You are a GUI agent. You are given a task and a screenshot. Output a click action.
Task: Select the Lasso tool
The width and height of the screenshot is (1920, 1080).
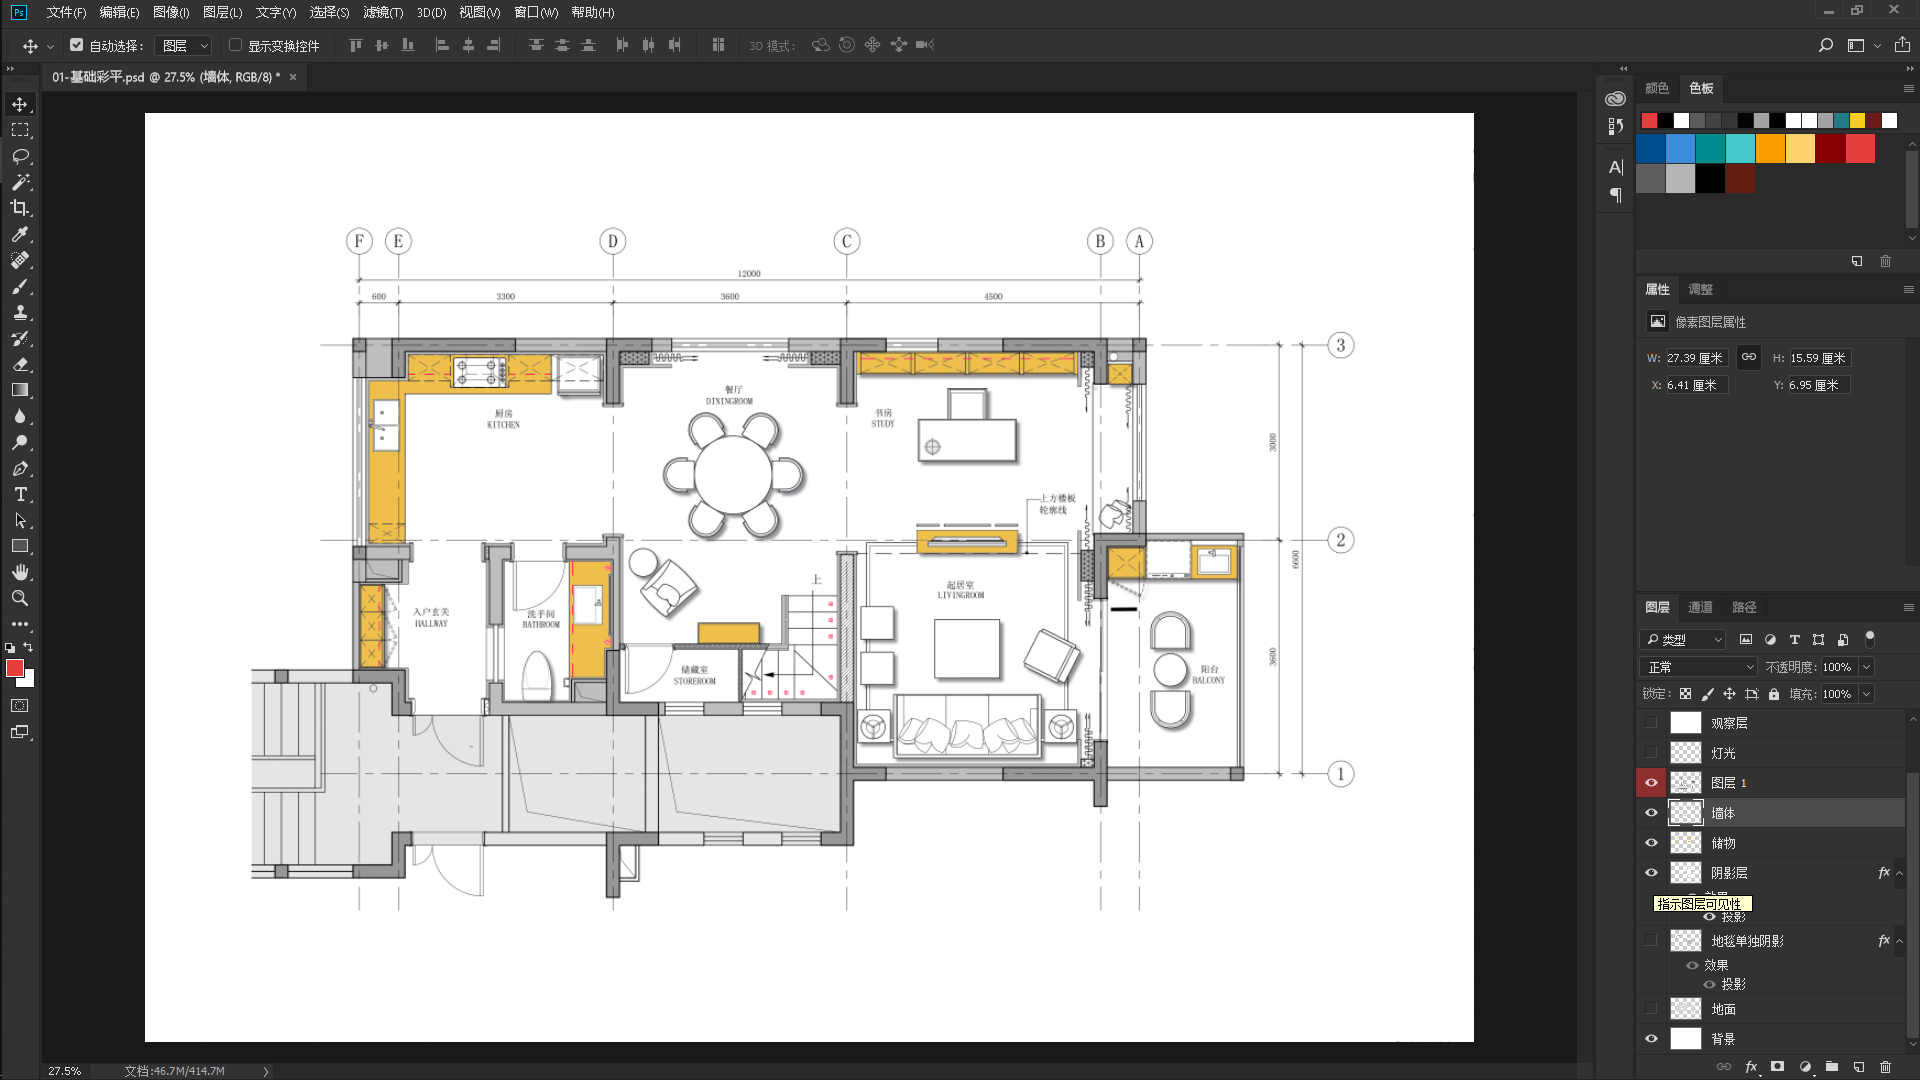tap(20, 156)
